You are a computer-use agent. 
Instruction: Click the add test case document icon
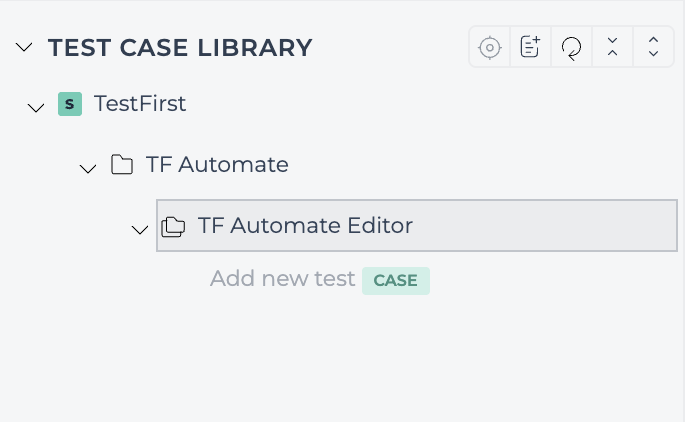530,47
